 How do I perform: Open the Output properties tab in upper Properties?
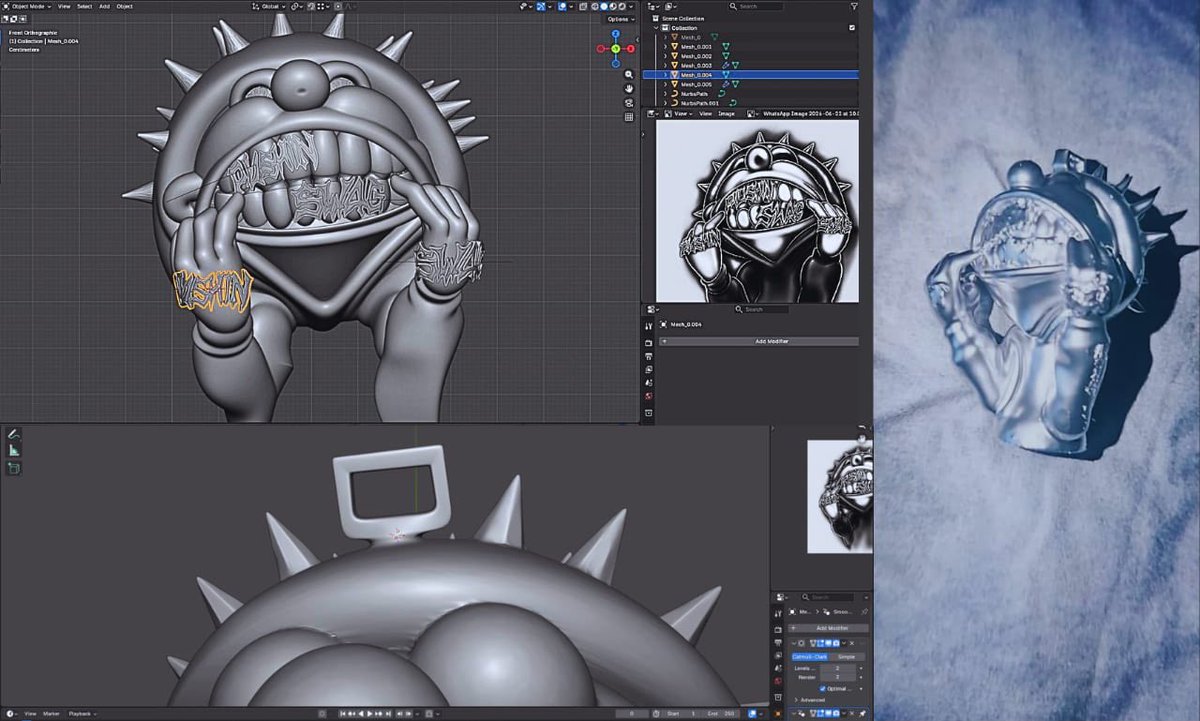pyautogui.click(x=648, y=357)
